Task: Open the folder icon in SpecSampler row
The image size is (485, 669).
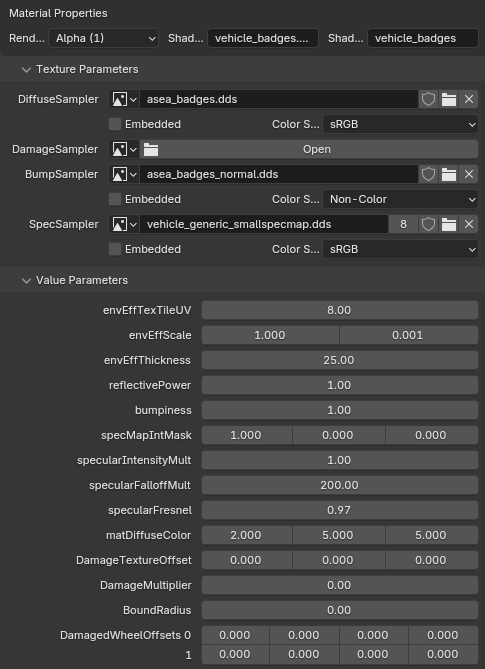Action: [x=449, y=224]
